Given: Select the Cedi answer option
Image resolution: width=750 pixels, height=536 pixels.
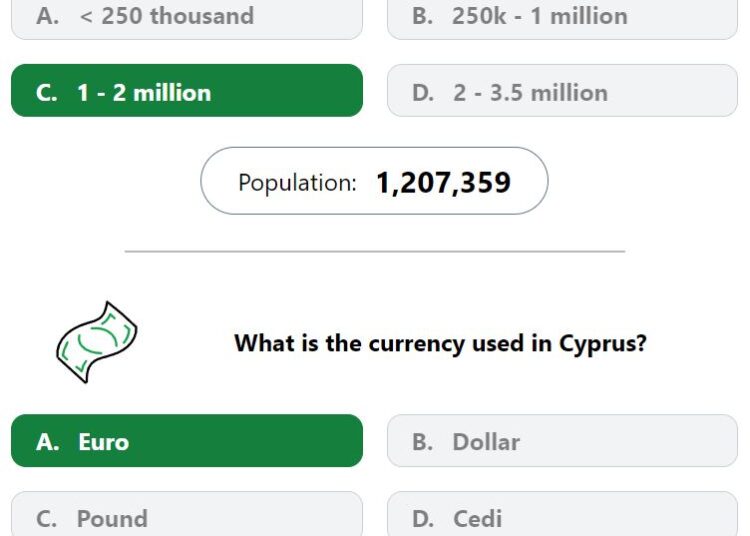Looking at the screenshot, I should [x=562, y=514].
